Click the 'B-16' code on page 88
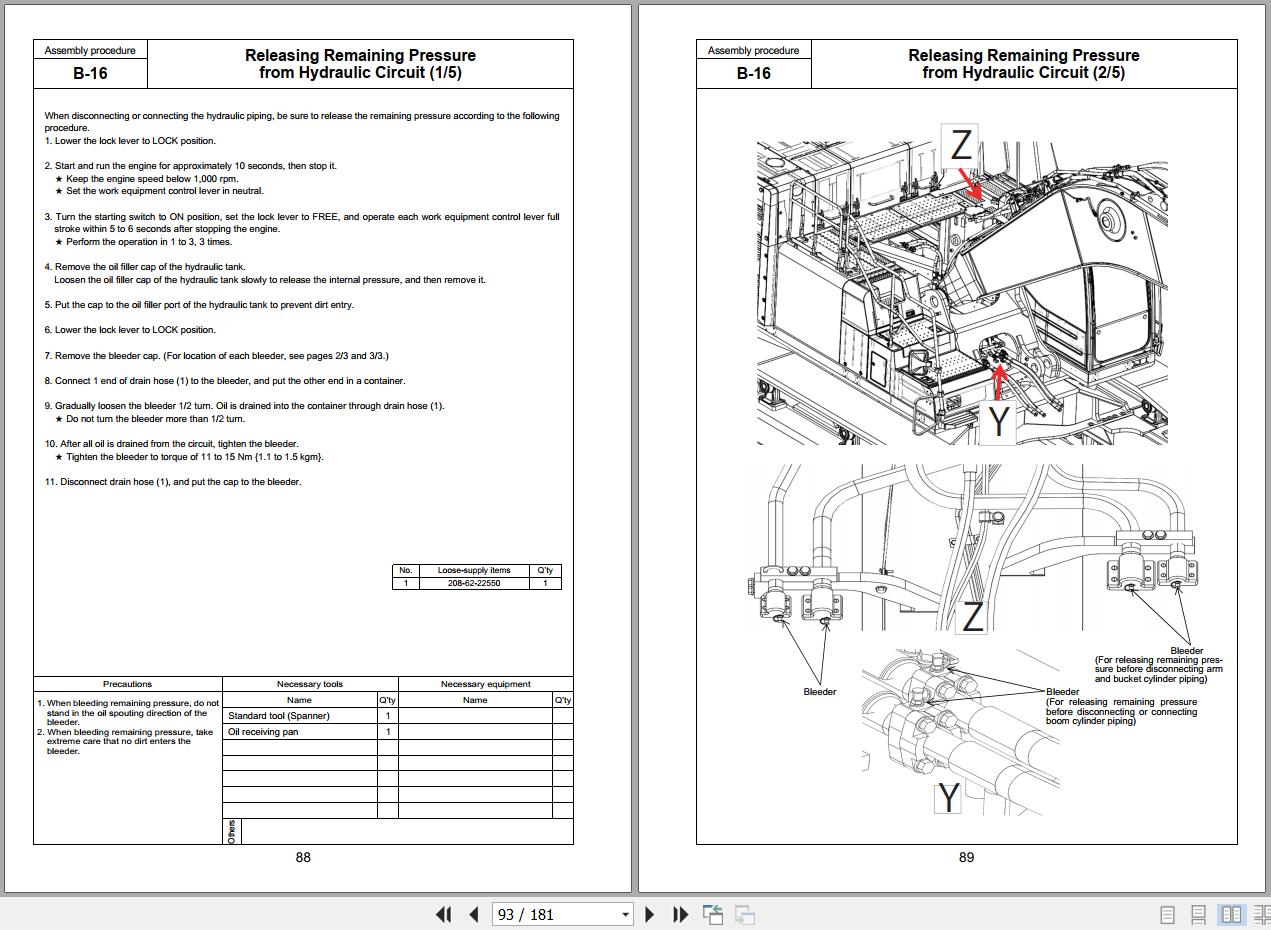The width and height of the screenshot is (1271, 930). 90,73
